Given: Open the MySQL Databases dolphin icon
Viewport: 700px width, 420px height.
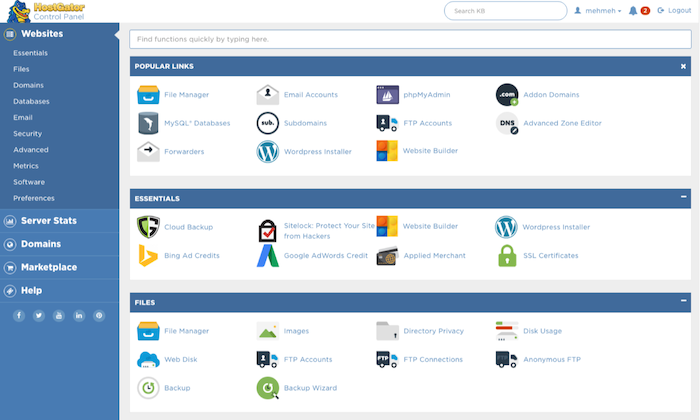Looking at the screenshot, I should (148, 123).
